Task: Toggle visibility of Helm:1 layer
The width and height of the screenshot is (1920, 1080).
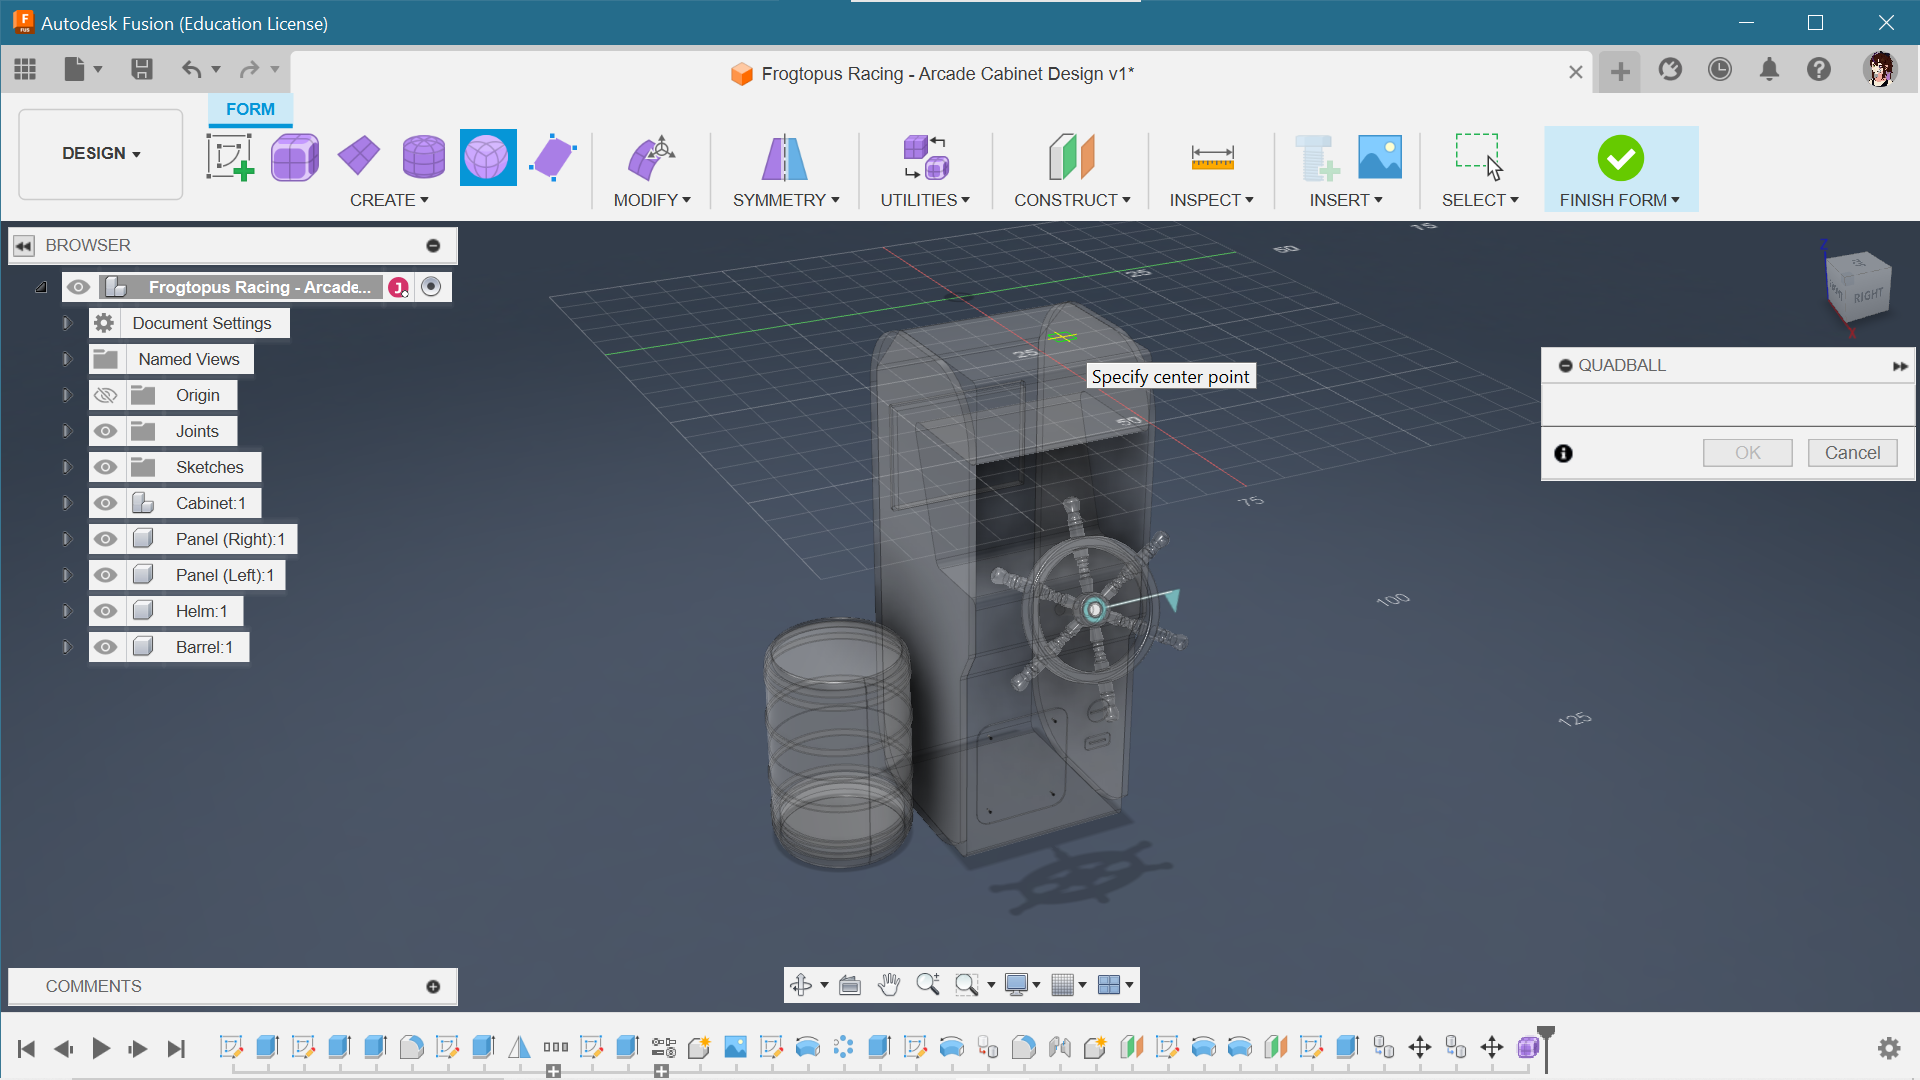Action: click(x=103, y=611)
